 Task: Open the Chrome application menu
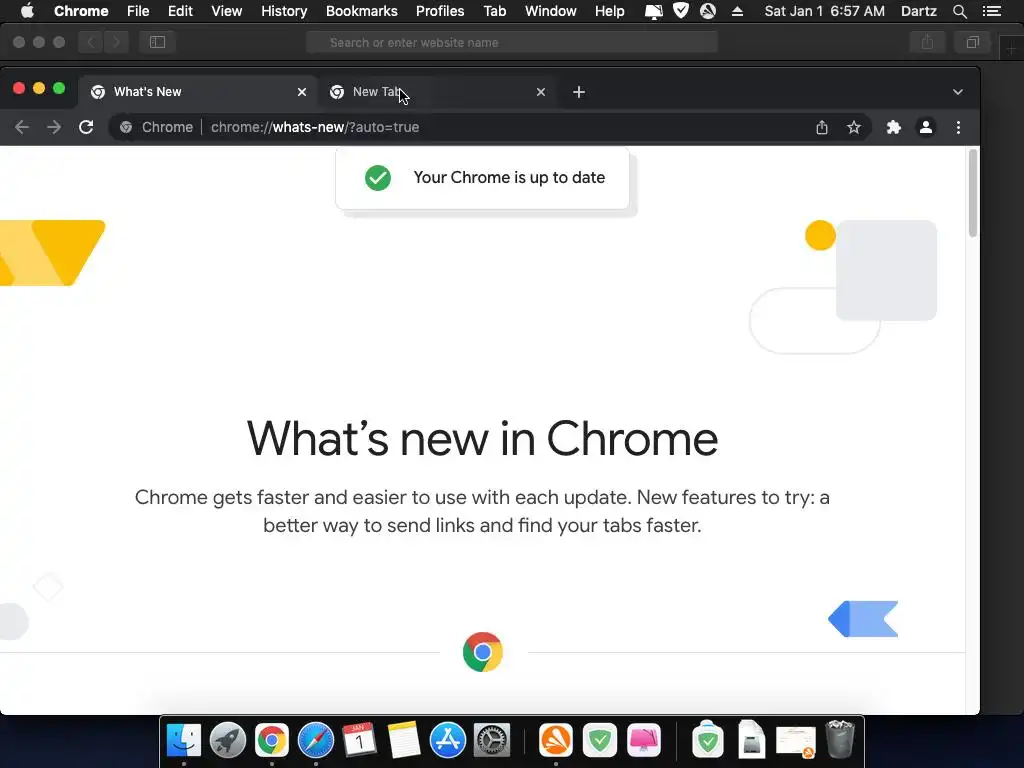click(x=81, y=11)
